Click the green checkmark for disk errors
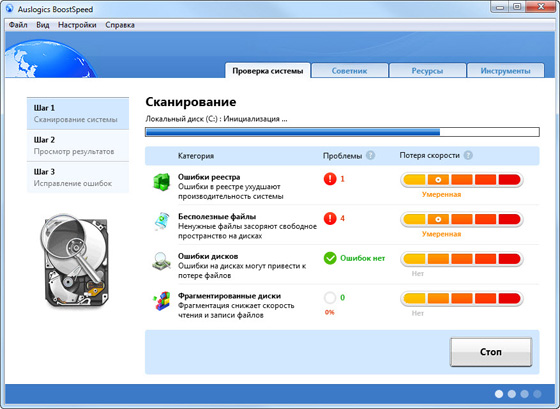560x409 pixels. tap(330, 258)
